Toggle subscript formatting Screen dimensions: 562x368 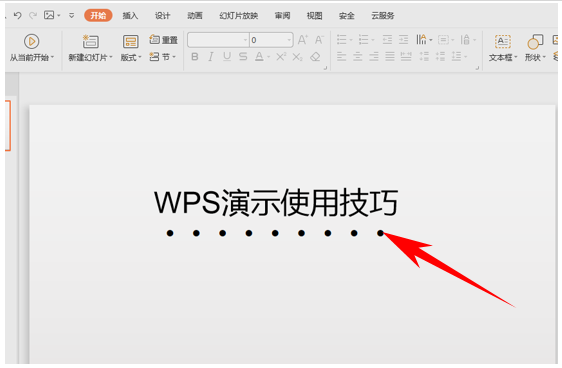[297, 57]
